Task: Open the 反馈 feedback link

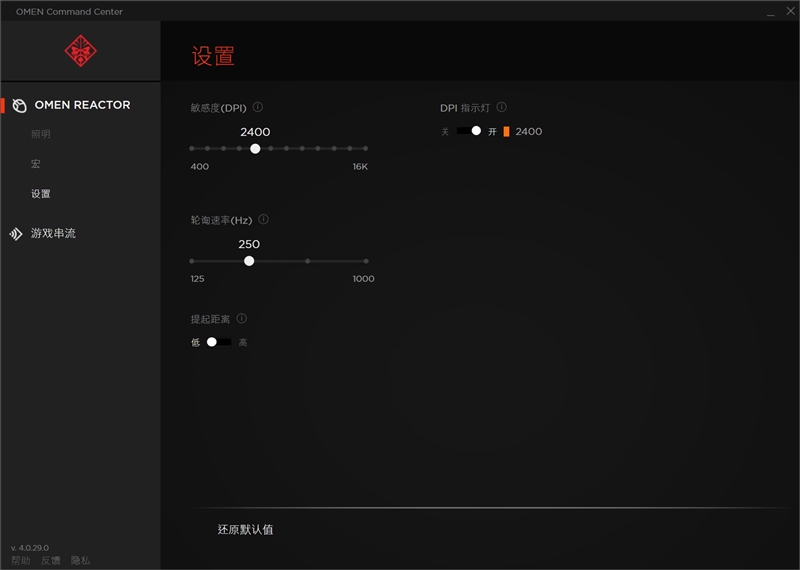Action: pyautogui.click(x=51, y=561)
